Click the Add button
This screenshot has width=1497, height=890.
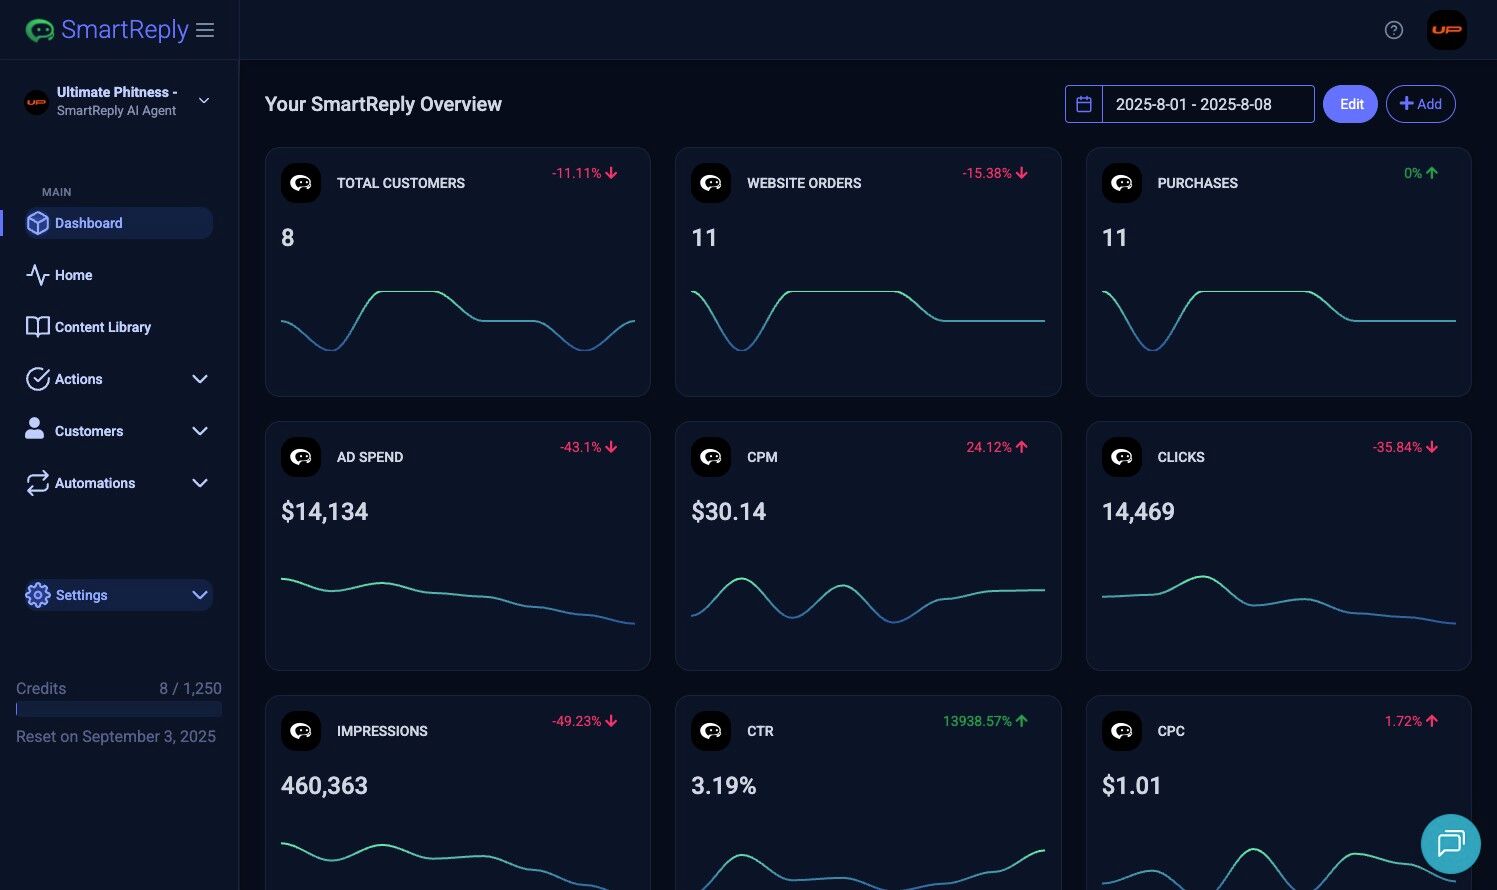pos(1420,104)
